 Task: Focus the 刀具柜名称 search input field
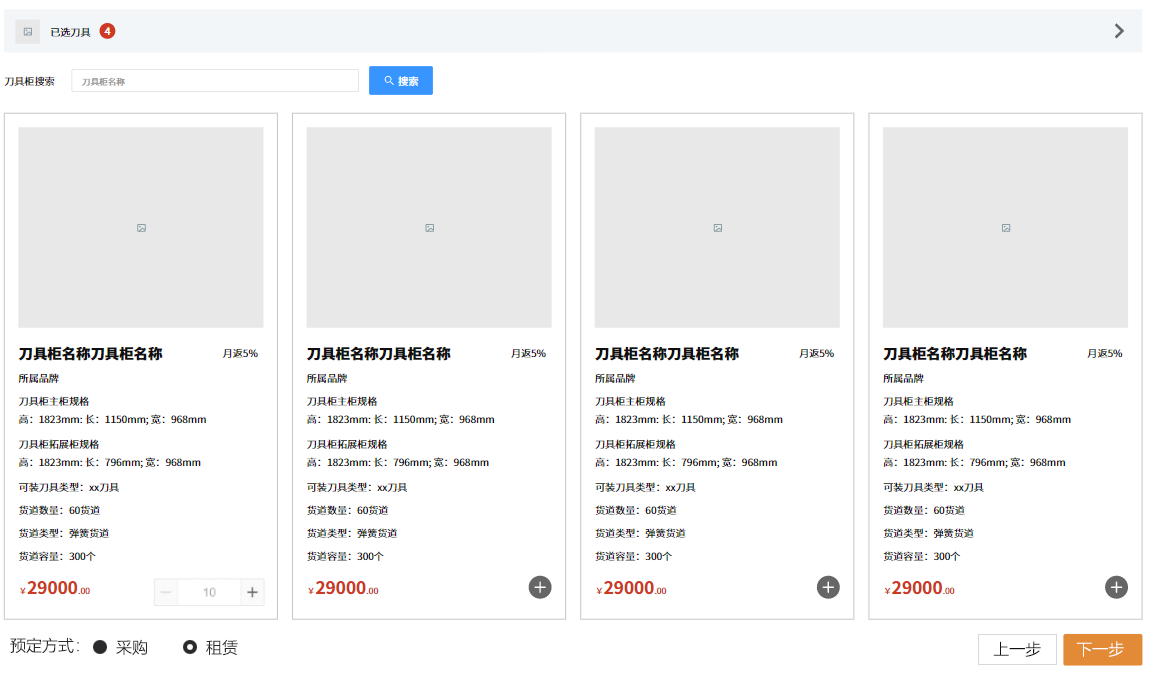[x=215, y=81]
